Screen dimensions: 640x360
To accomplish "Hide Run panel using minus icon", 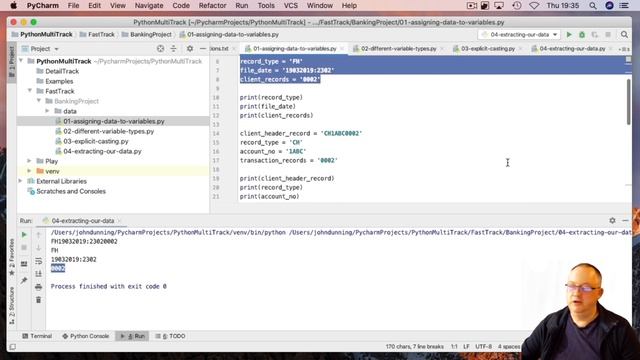I will tap(625, 220).
